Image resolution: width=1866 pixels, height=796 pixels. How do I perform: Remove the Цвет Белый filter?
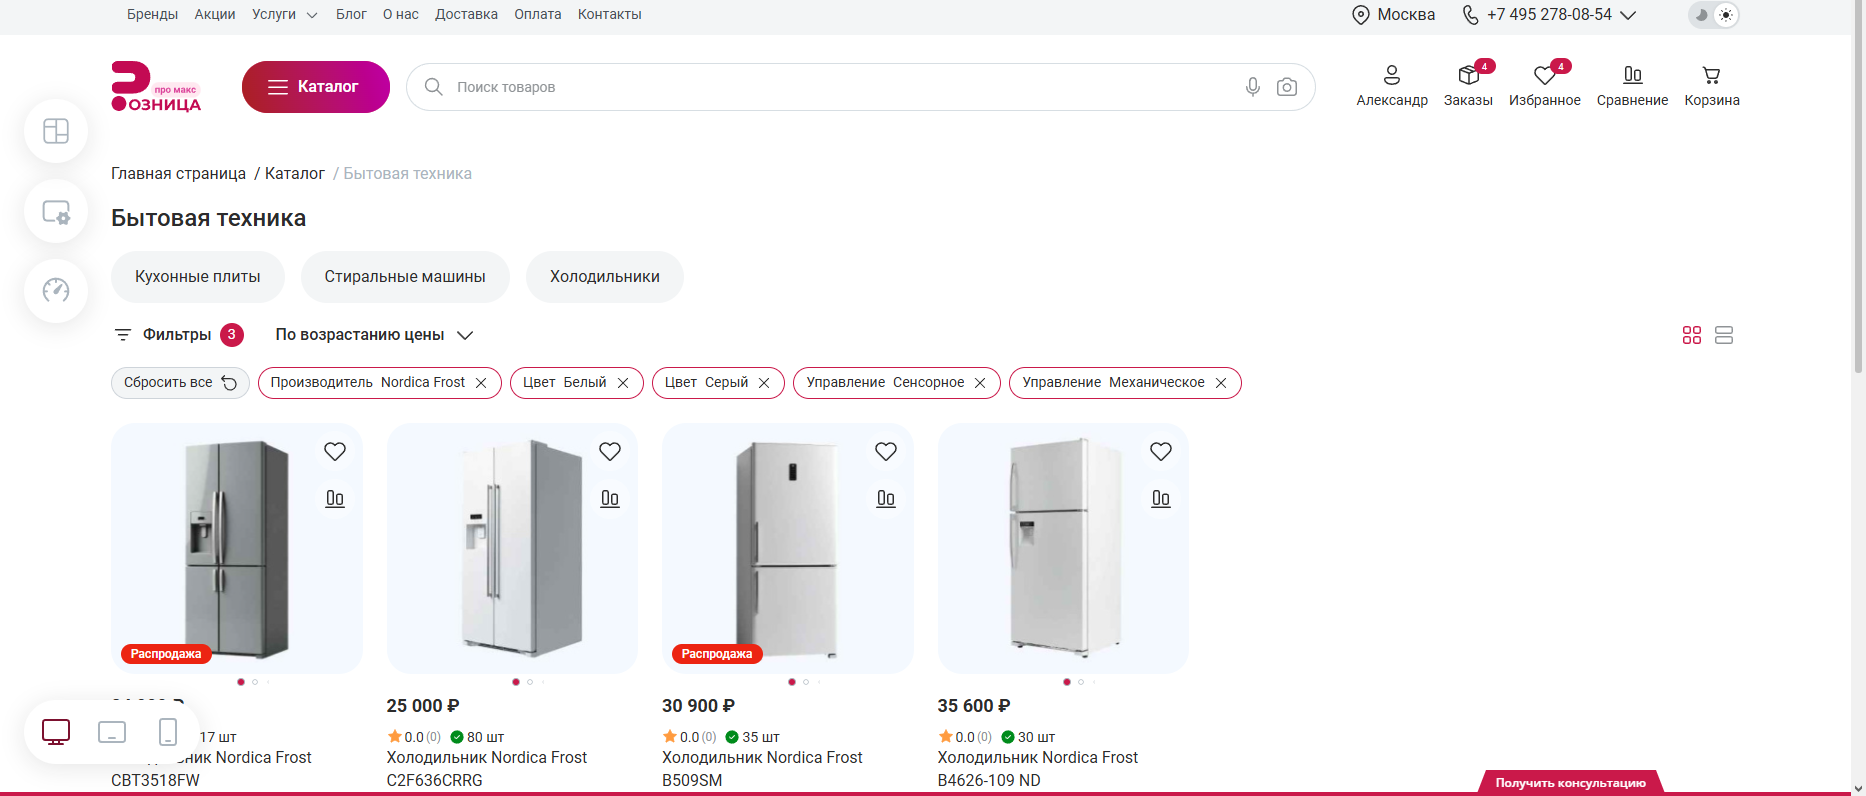[623, 383]
